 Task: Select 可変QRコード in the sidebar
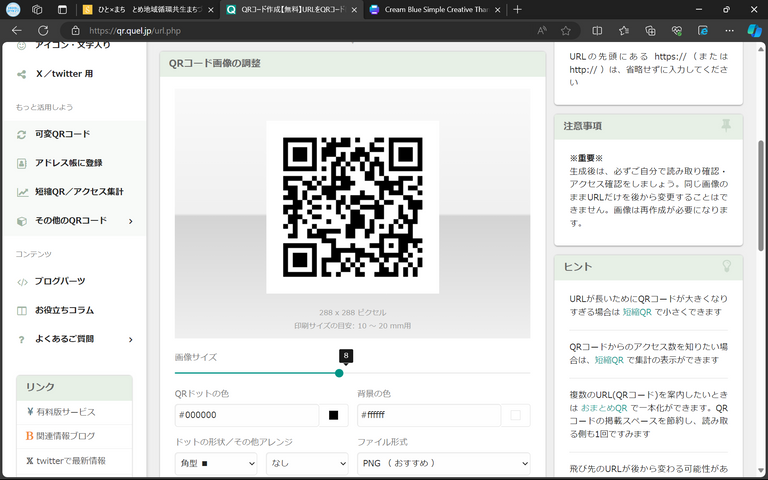(x=61, y=134)
